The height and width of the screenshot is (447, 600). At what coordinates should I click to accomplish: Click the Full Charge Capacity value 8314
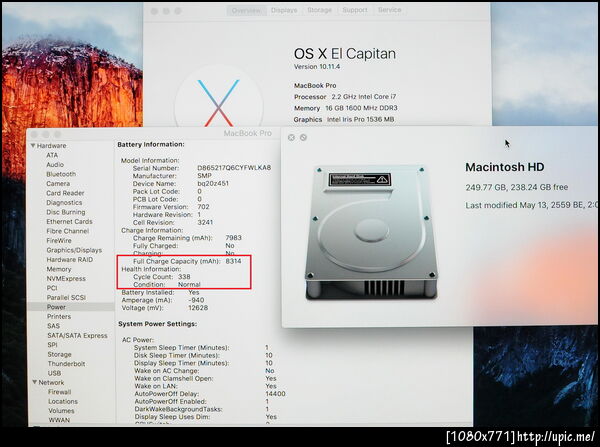[x=233, y=261]
